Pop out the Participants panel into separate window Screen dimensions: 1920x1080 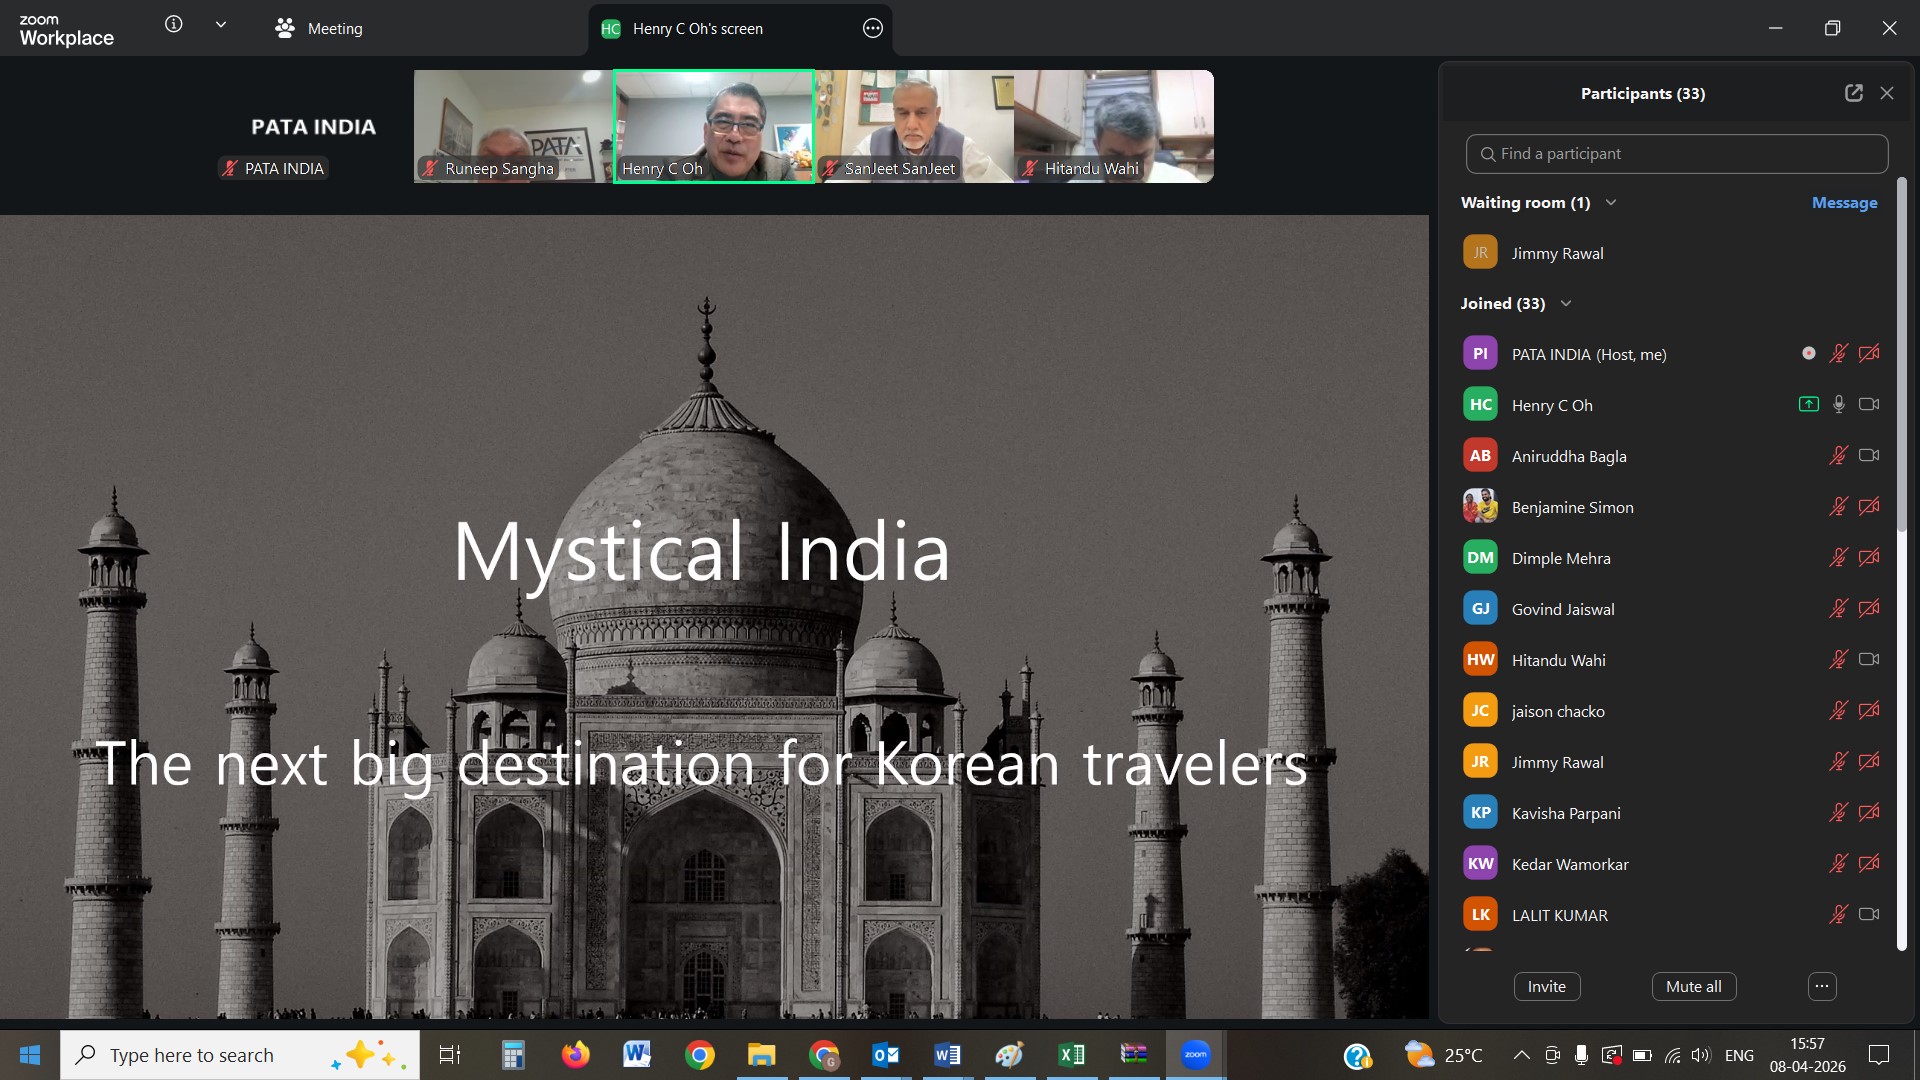coord(1853,92)
